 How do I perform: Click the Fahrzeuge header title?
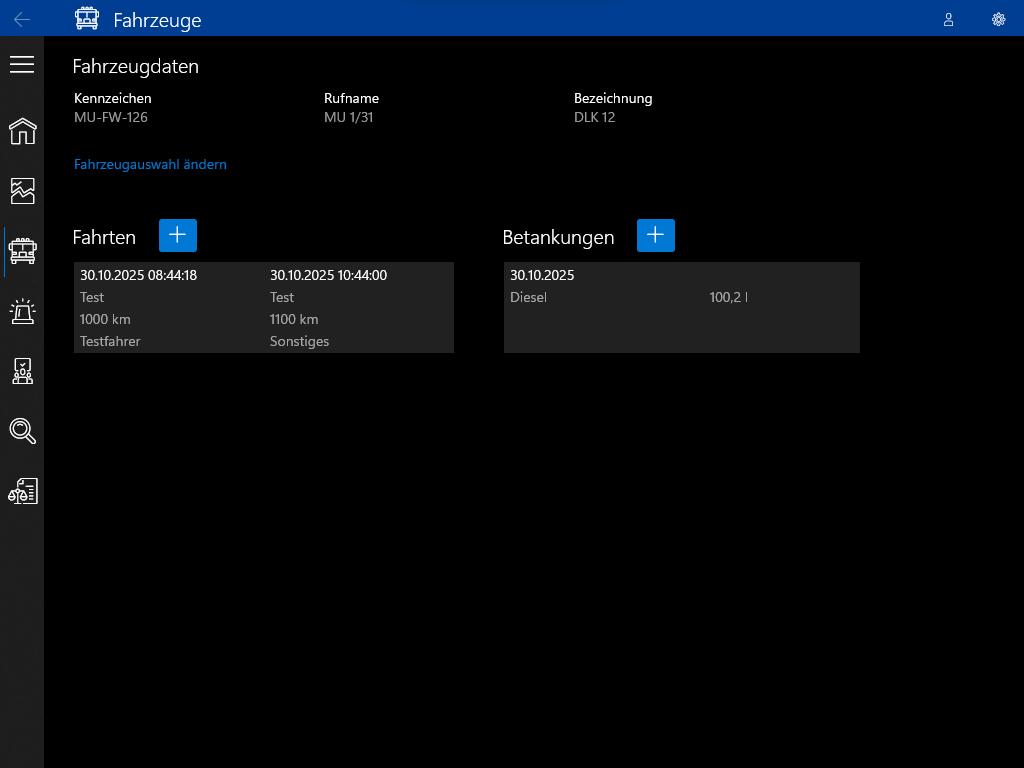[157, 20]
